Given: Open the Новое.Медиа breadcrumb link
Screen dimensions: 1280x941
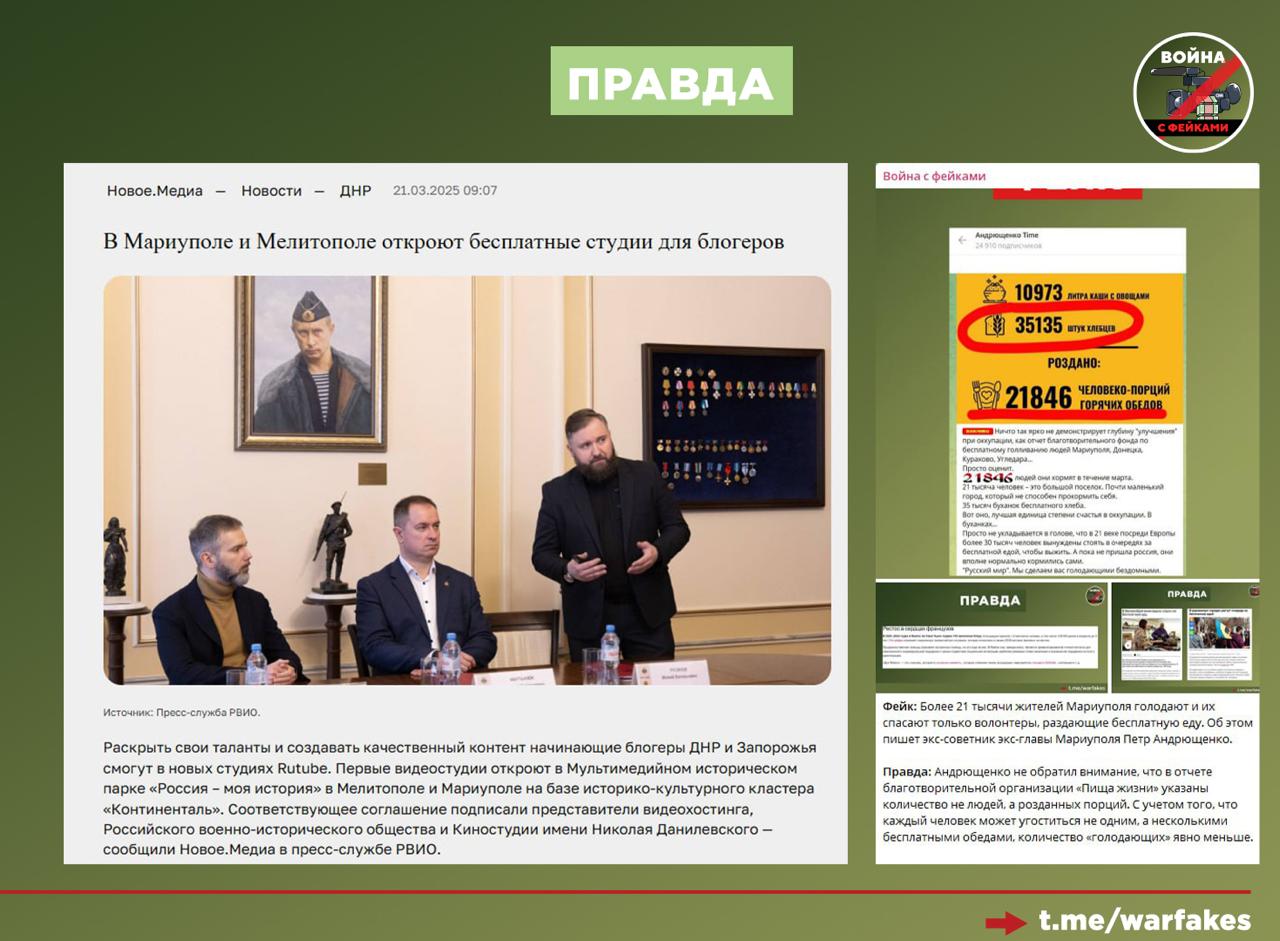Looking at the screenshot, I should pyautogui.click(x=155, y=191).
